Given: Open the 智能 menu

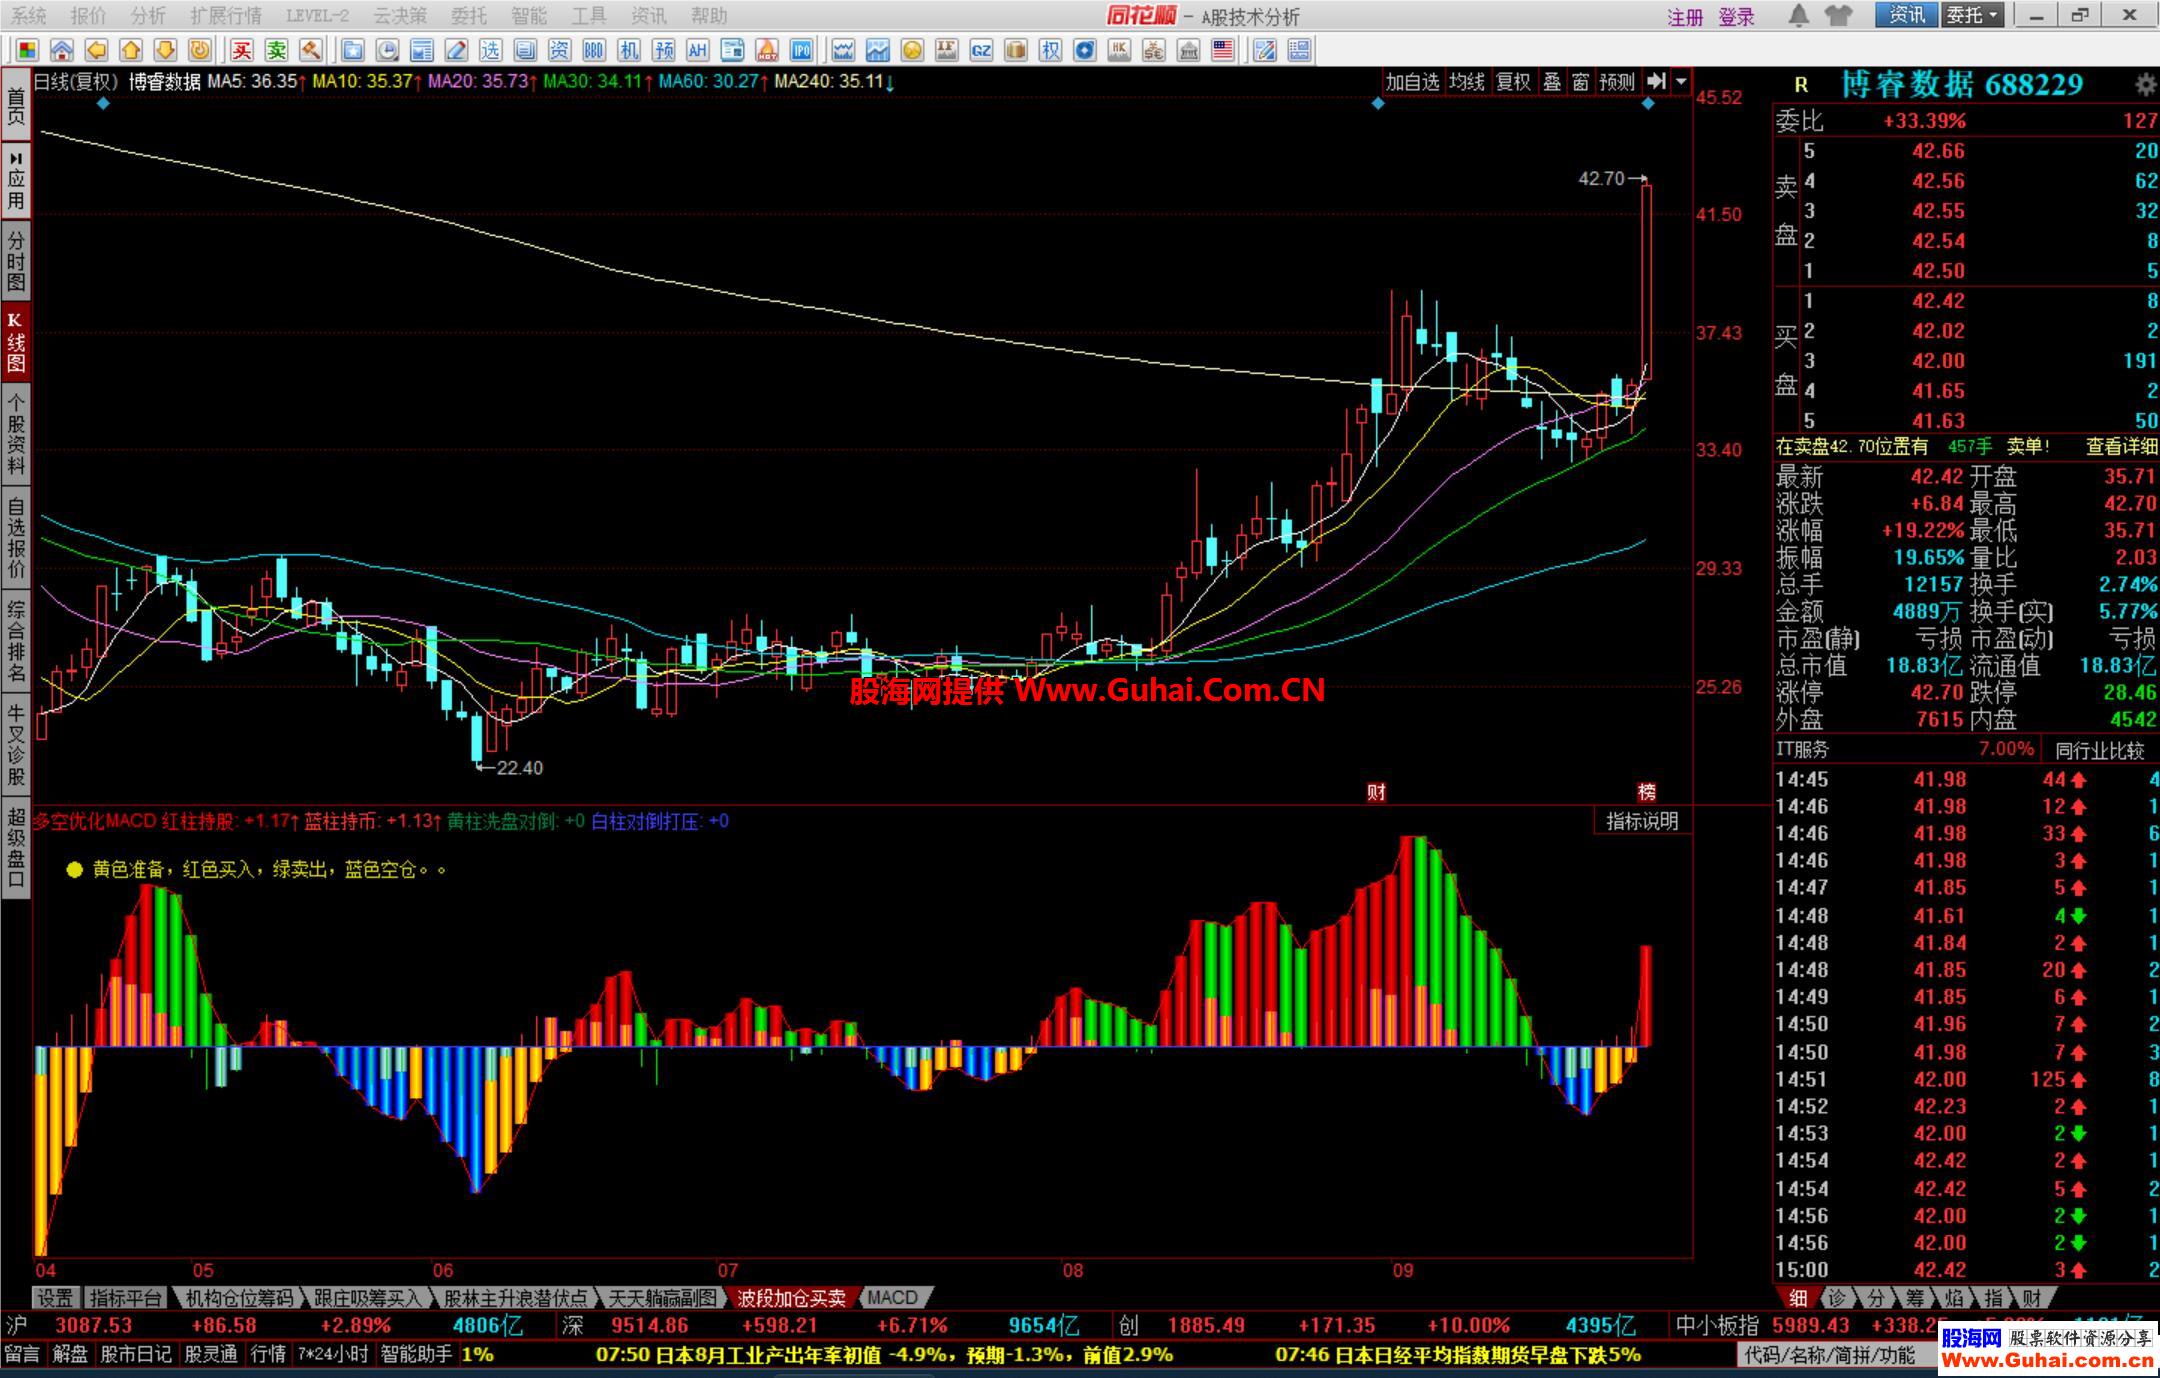Looking at the screenshot, I should click(x=529, y=16).
